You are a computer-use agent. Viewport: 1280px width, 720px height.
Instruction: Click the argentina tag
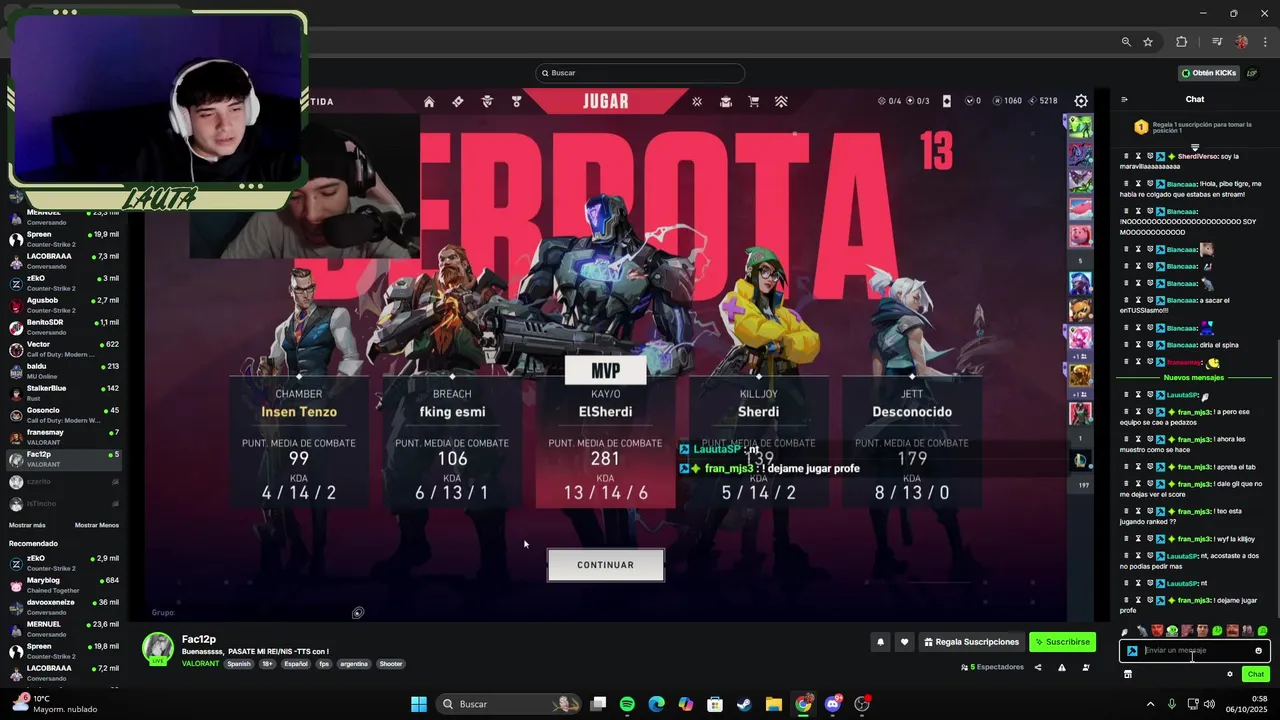coord(354,664)
